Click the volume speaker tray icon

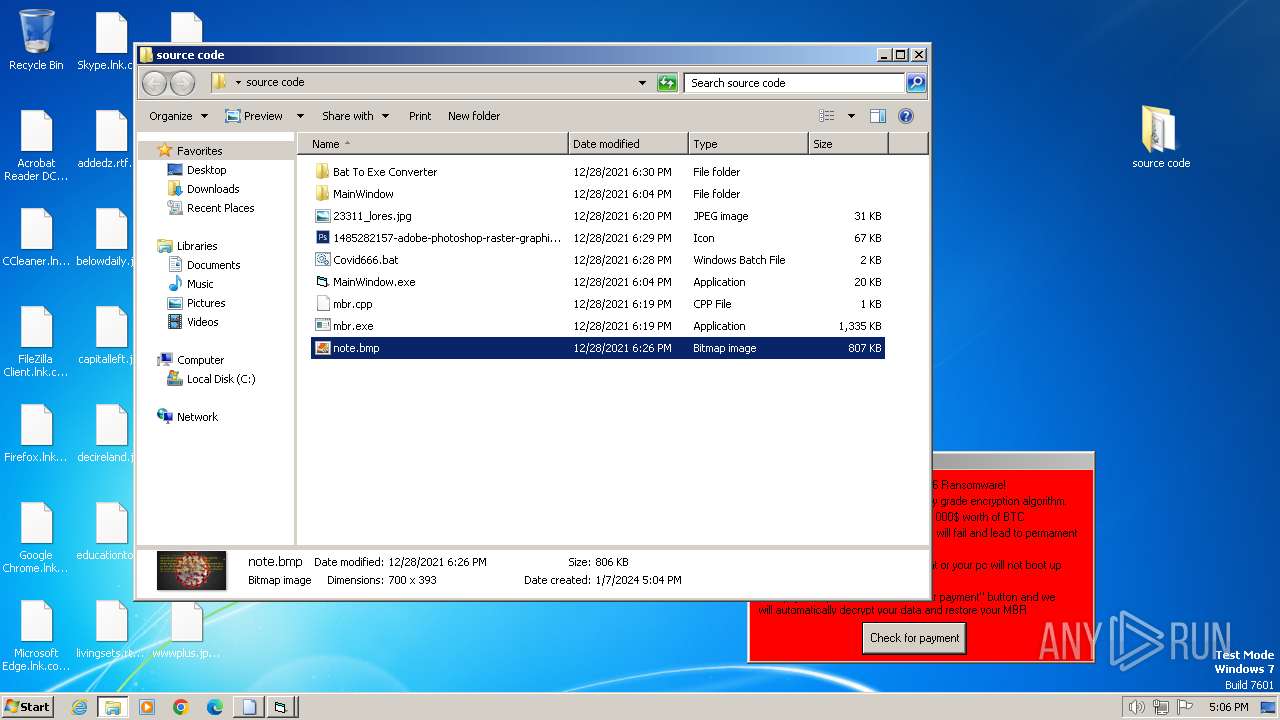[1136, 707]
